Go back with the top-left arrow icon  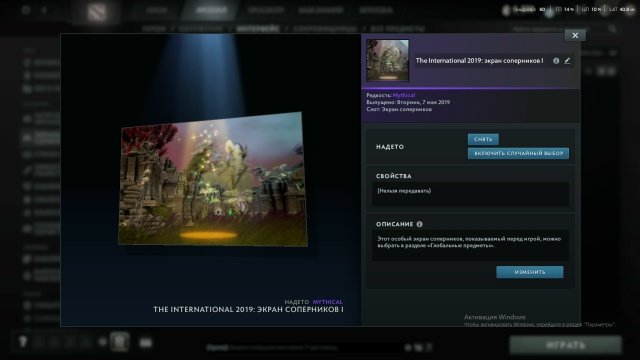(44, 10)
